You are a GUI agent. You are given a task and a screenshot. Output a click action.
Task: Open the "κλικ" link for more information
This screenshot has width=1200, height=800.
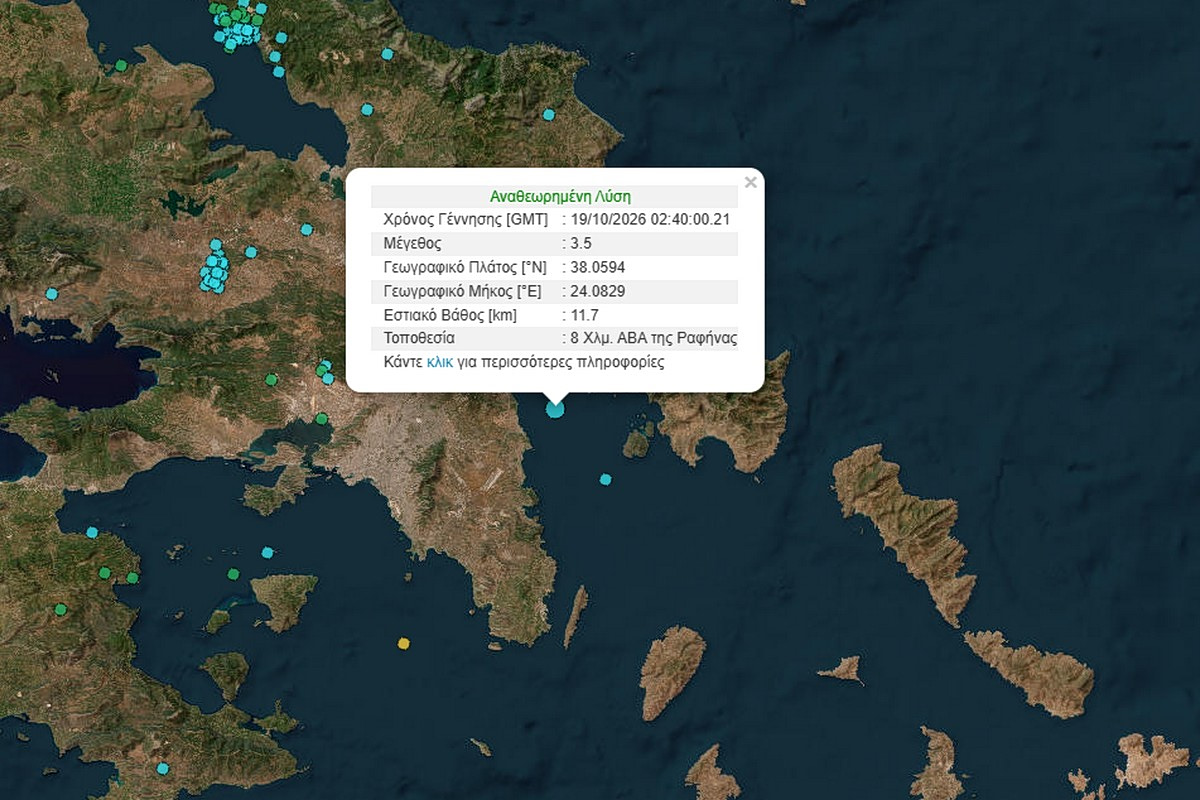[x=440, y=362]
